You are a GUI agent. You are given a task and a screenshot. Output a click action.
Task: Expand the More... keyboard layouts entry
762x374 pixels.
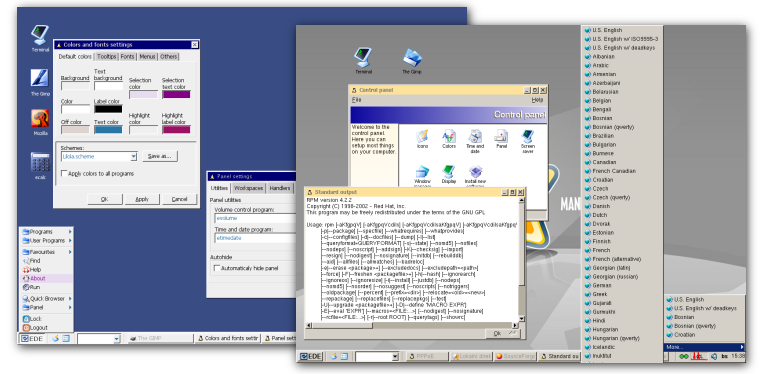pyautogui.click(x=704, y=347)
